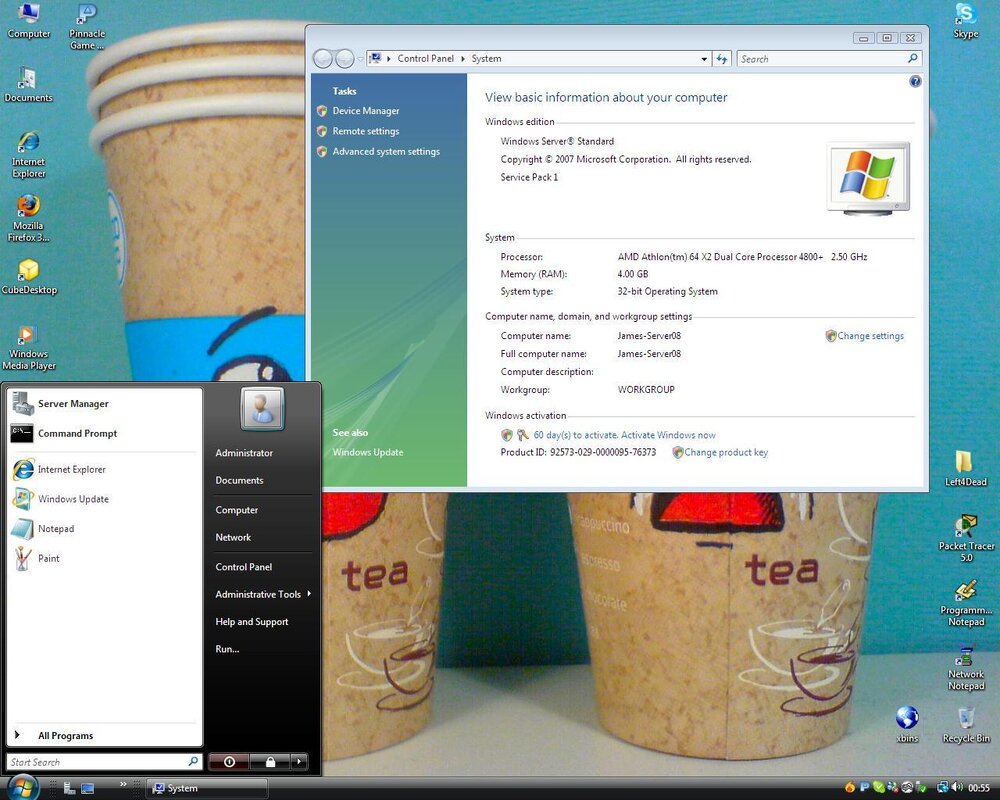This screenshot has height=800, width=1000.
Task: Click the Start orb button
Action: pyautogui.click(x=23, y=787)
